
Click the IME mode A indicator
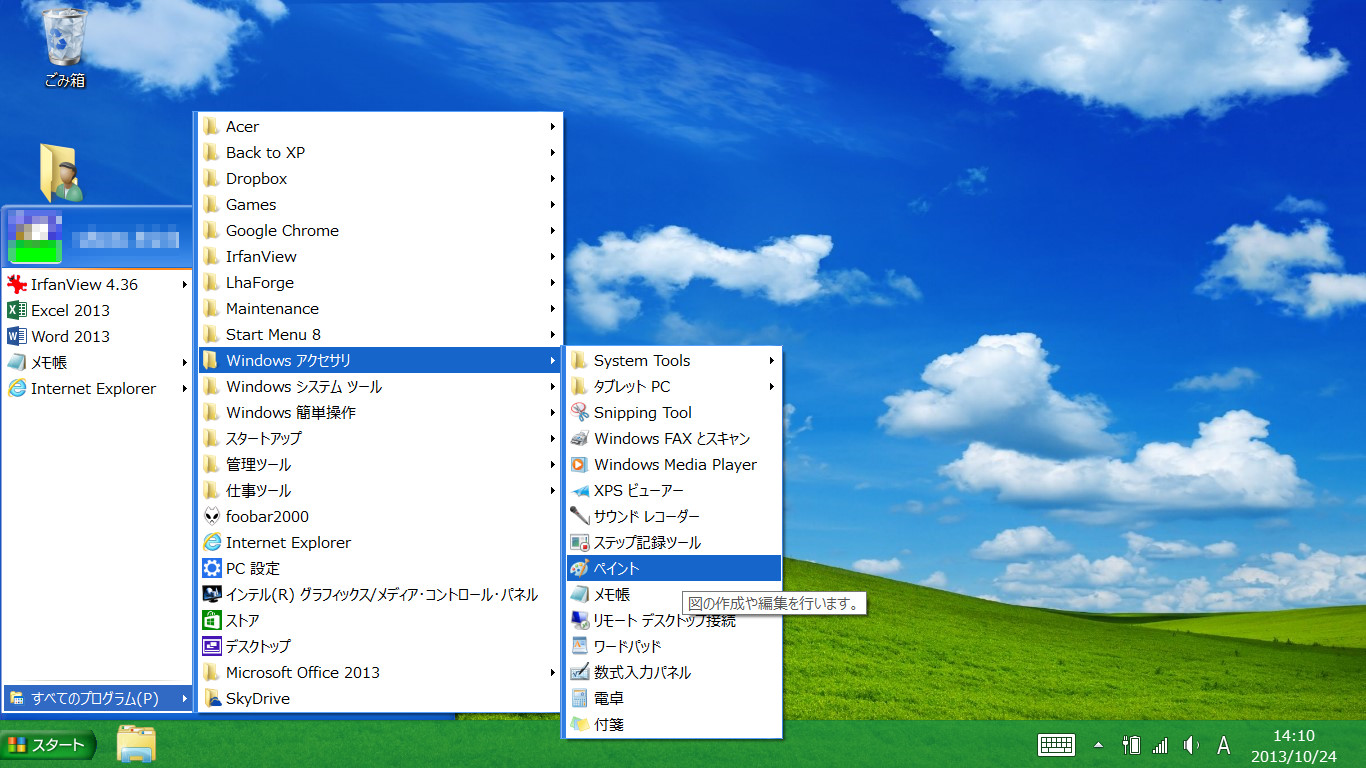click(x=1223, y=745)
